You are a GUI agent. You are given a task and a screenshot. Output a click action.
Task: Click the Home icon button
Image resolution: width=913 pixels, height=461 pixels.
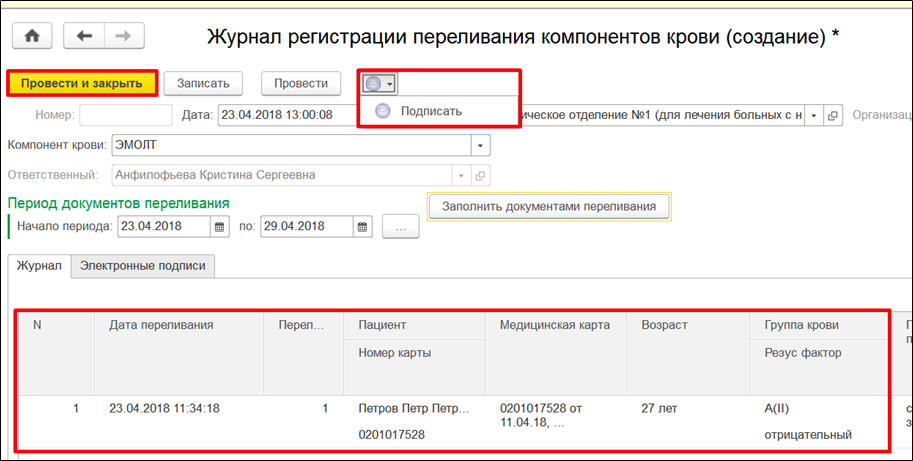click(32, 36)
